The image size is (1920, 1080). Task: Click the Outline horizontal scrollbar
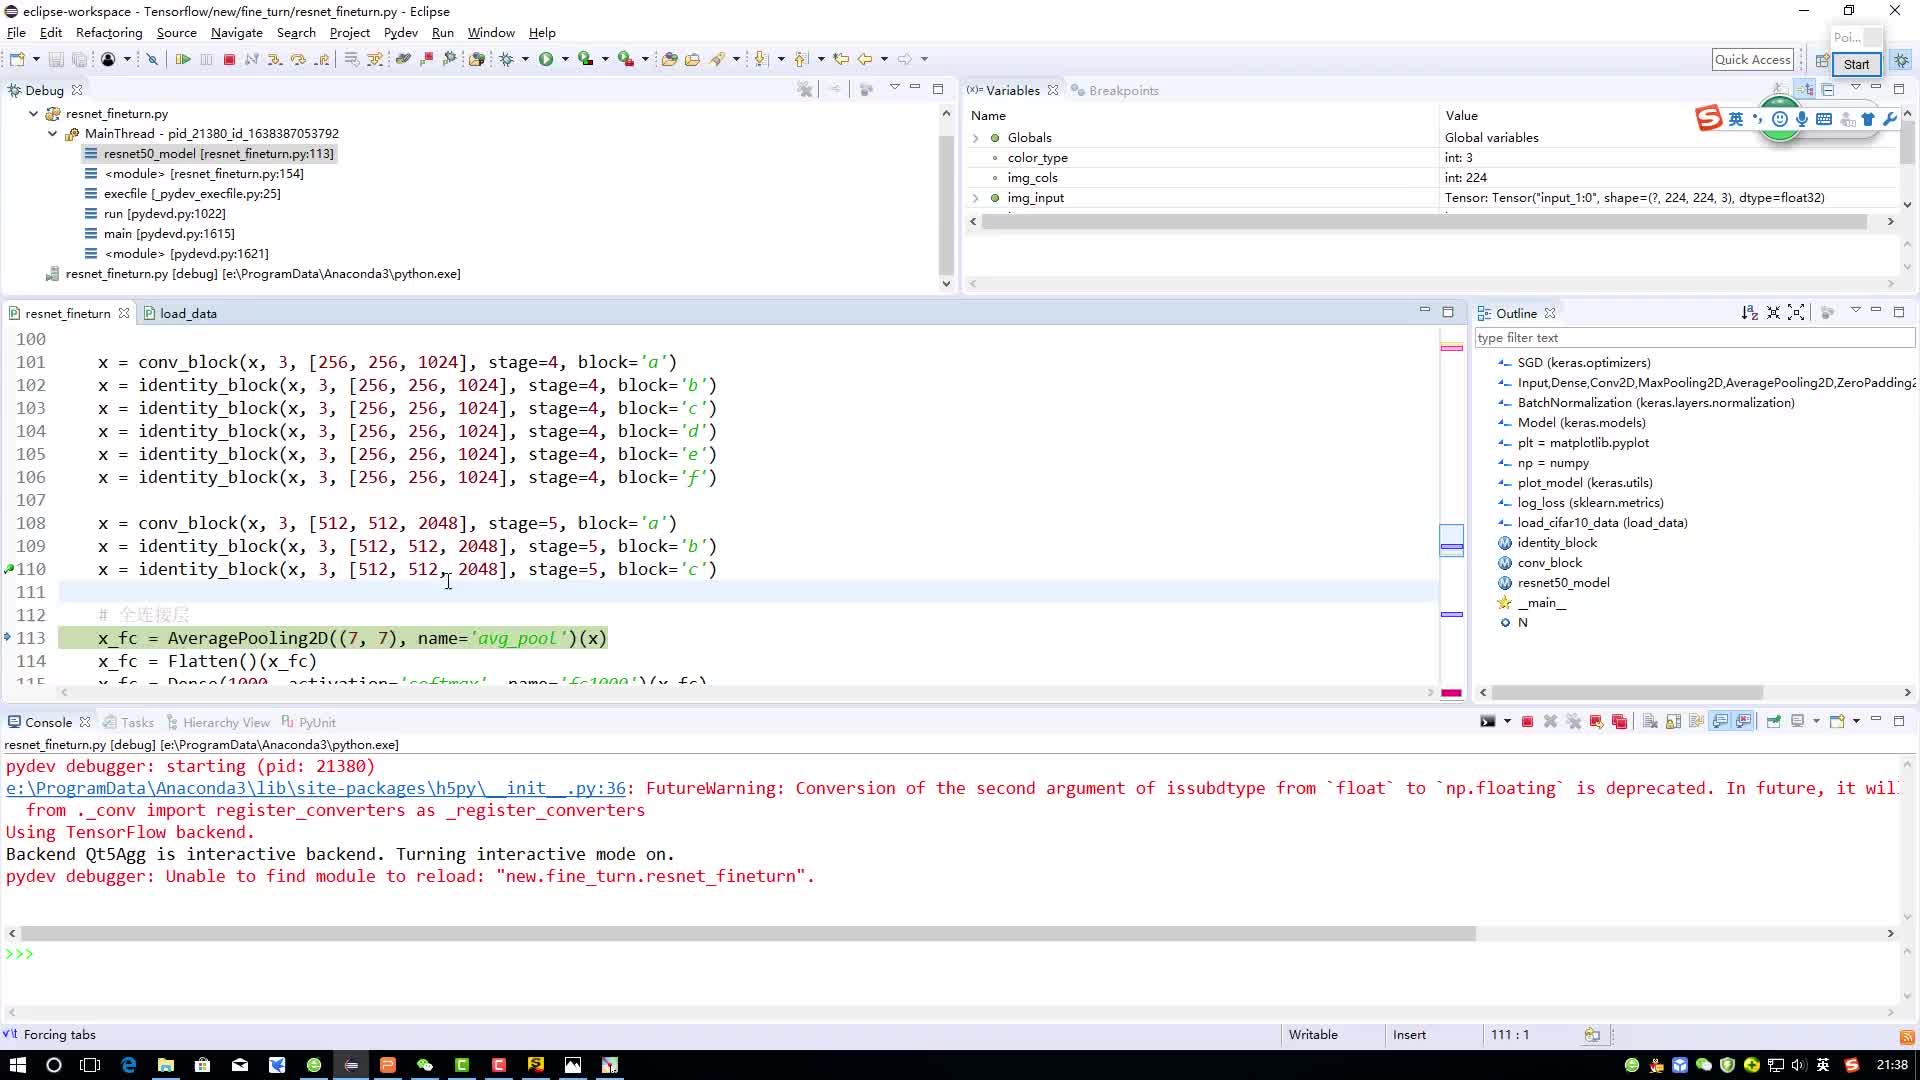coord(1627,692)
